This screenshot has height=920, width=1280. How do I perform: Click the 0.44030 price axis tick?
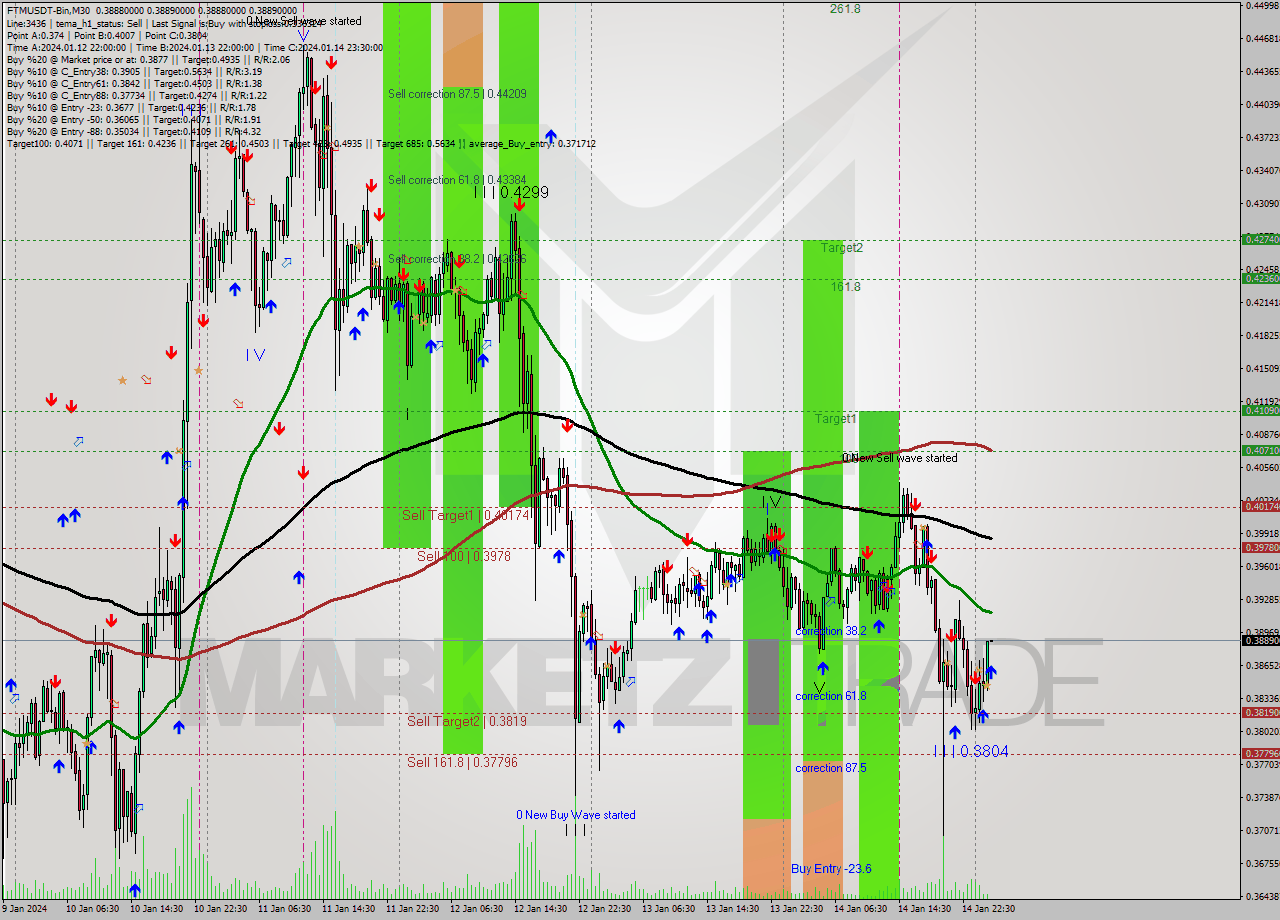(x=1262, y=104)
